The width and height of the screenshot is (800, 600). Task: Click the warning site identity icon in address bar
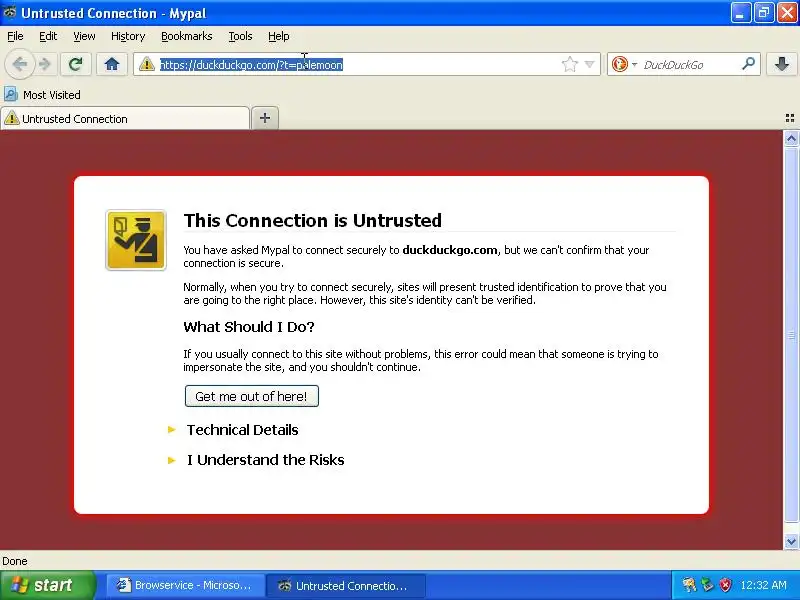point(146,64)
